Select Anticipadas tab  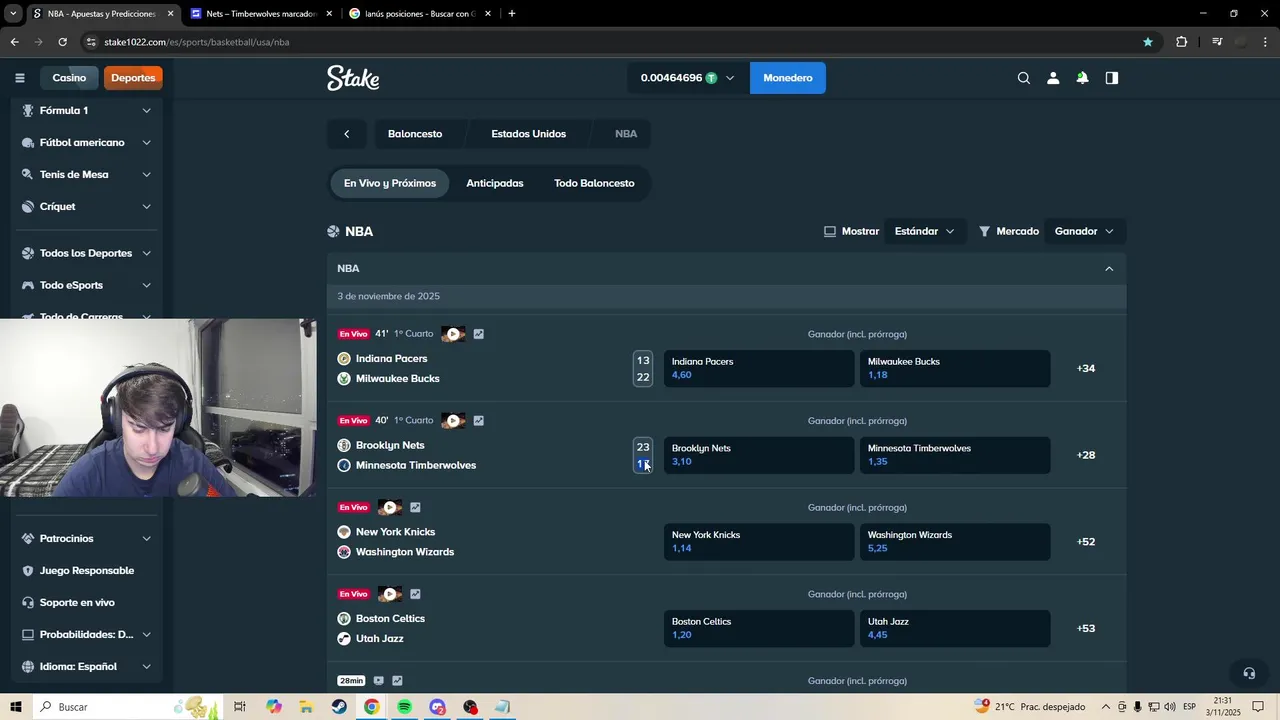[x=495, y=183]
